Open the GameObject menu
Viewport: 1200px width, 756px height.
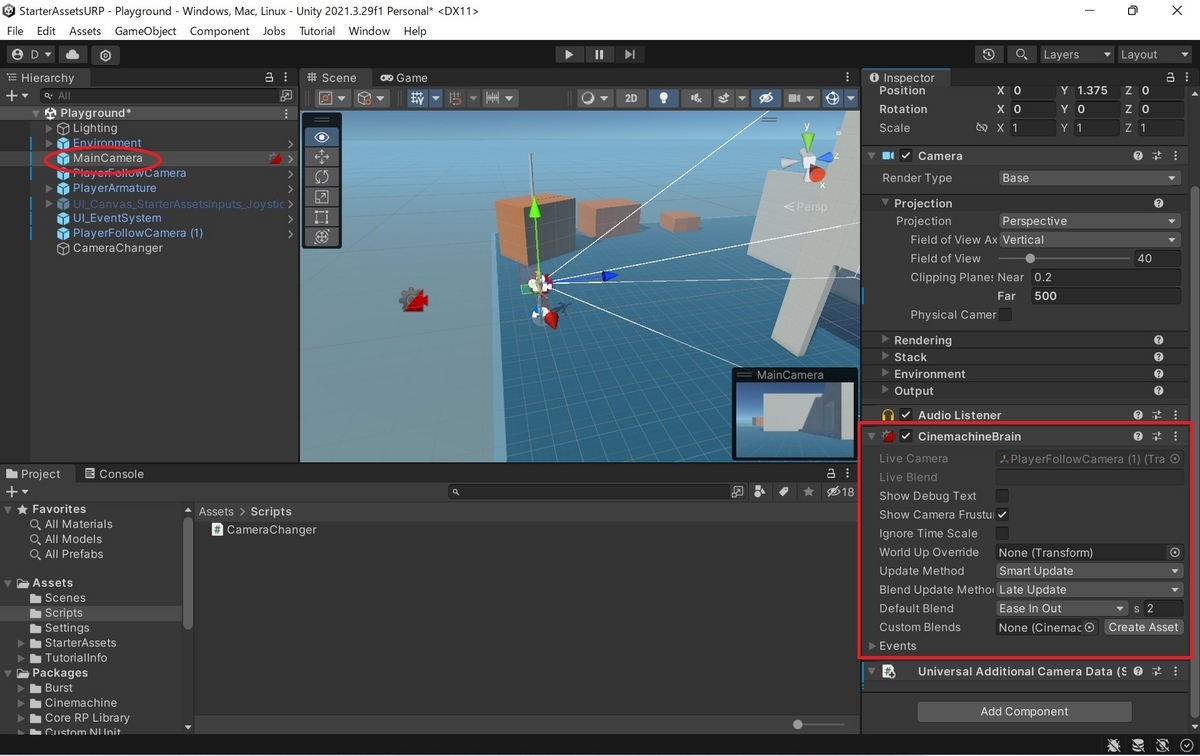pyautogui.click(x=145, y=31)
